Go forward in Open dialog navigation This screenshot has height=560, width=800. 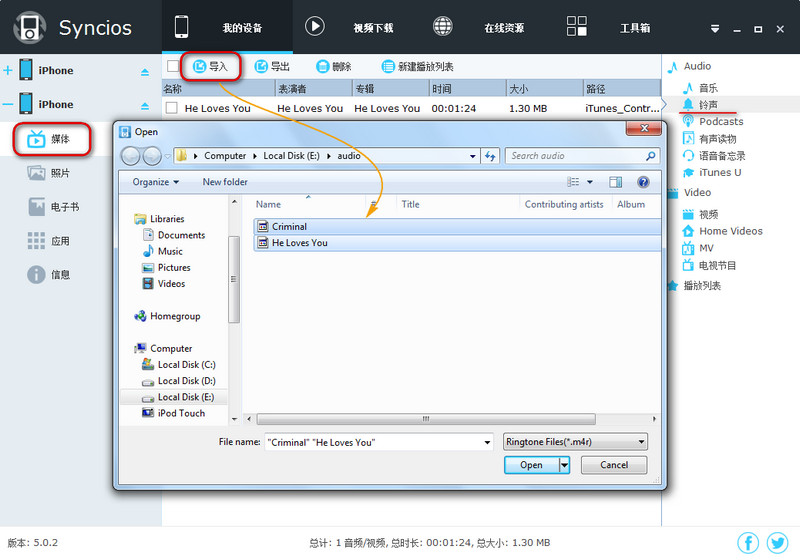[x=152, y=156]
